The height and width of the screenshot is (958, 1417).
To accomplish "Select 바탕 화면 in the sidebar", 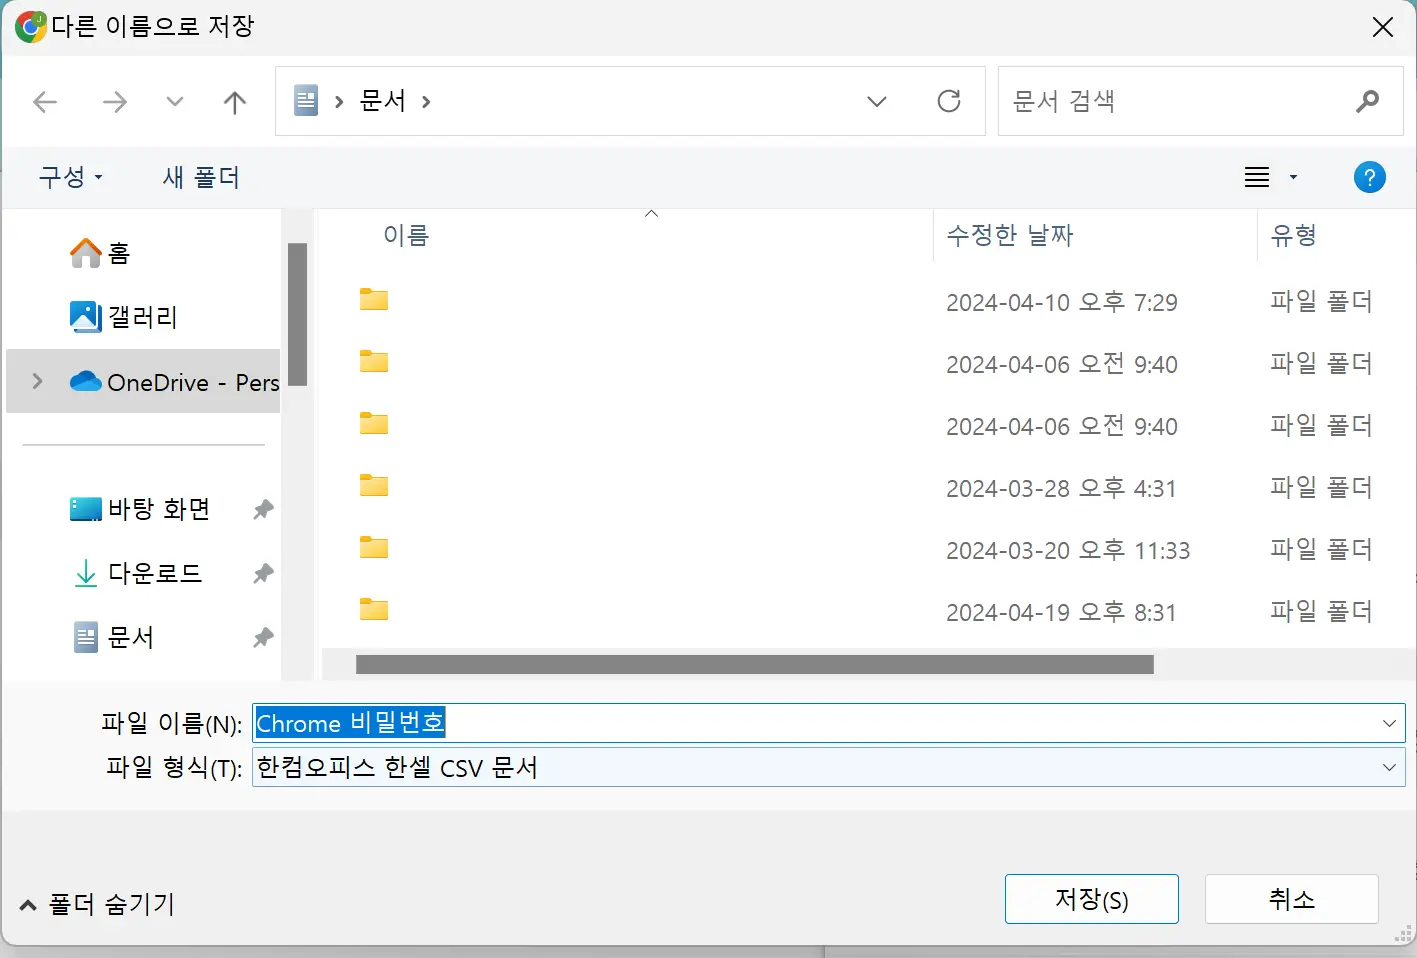I will click(x=158, y=509).
